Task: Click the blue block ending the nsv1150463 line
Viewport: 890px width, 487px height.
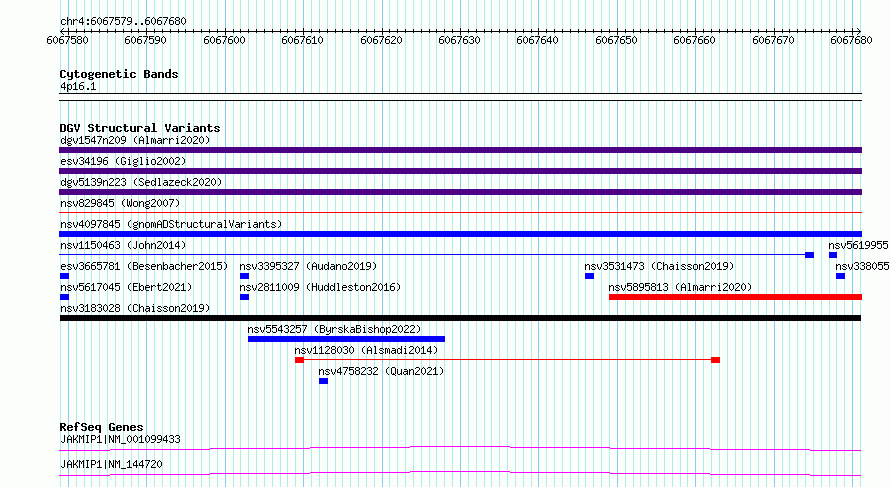Action: (x=809, y=255)
